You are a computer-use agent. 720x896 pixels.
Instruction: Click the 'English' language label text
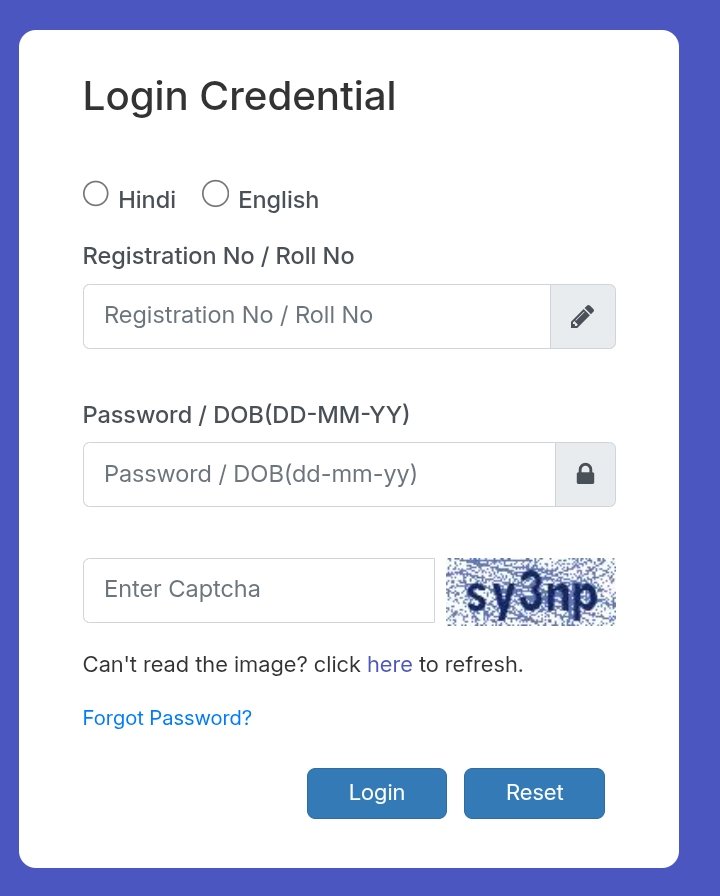(278, 200)
